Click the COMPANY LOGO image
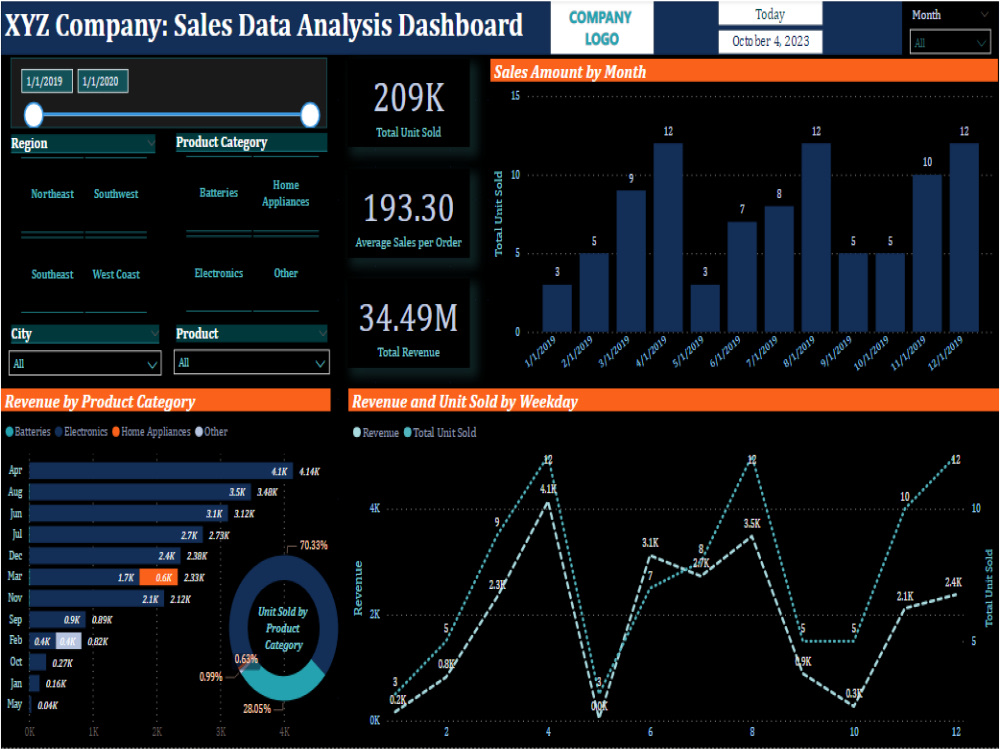 click(x=600, y=27)
